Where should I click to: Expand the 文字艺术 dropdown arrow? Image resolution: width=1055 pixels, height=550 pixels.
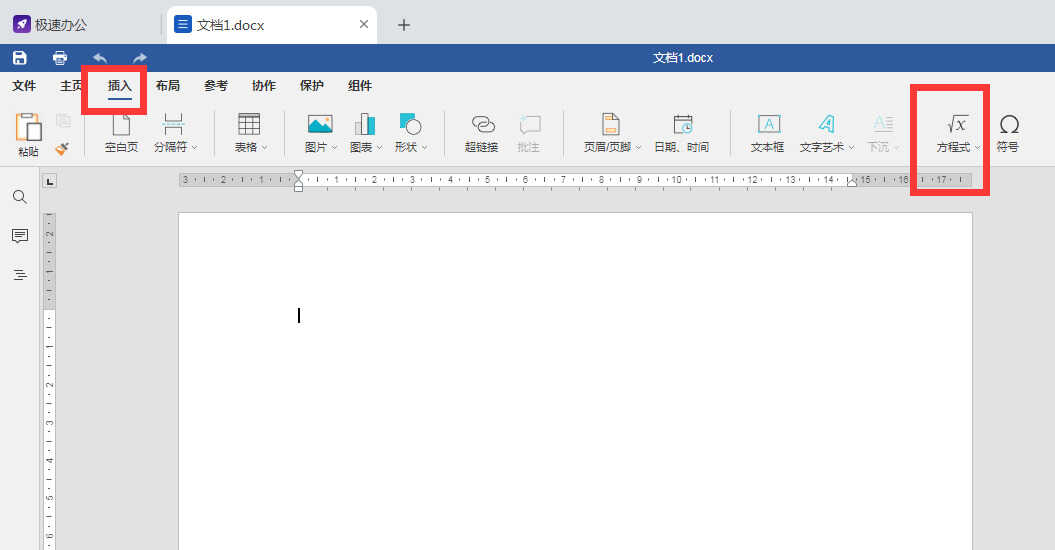pos(851,147)
